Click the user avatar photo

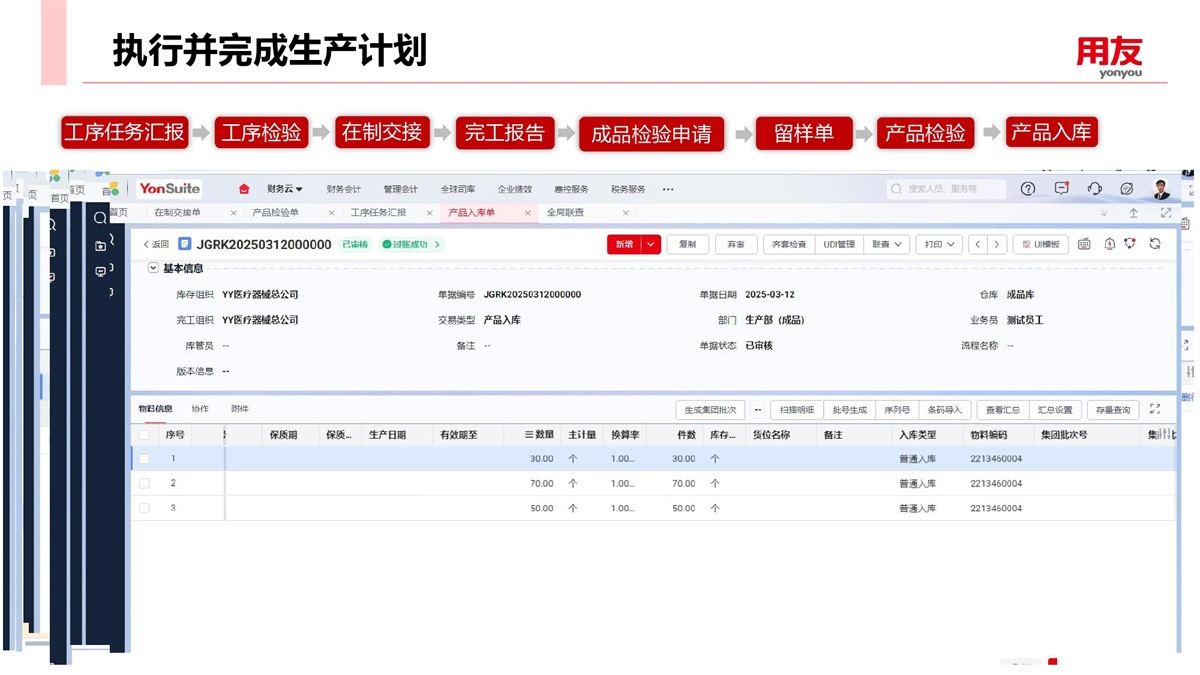[1161, 189]
